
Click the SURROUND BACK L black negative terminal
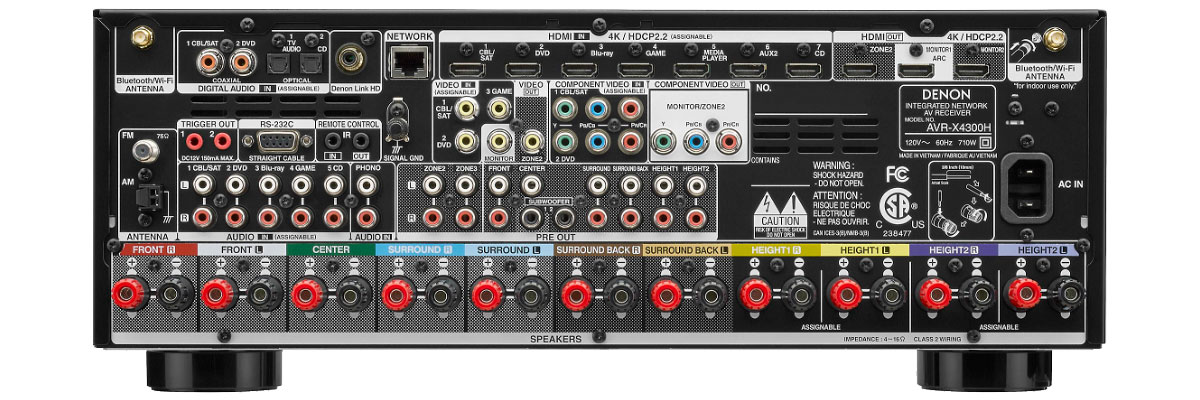tap(711, 295)
